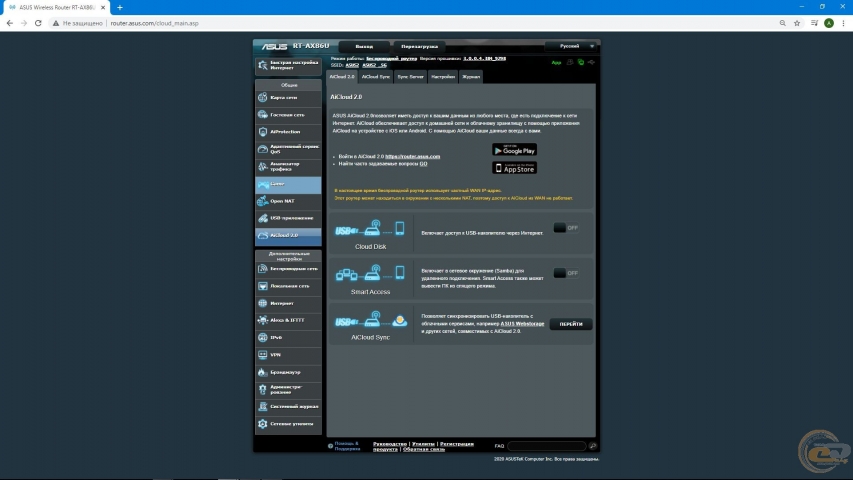The image size is (853, 480).
Task: Open Network Tools gear sidebar item
Action: pyautogui.click(x=288, y=424)
